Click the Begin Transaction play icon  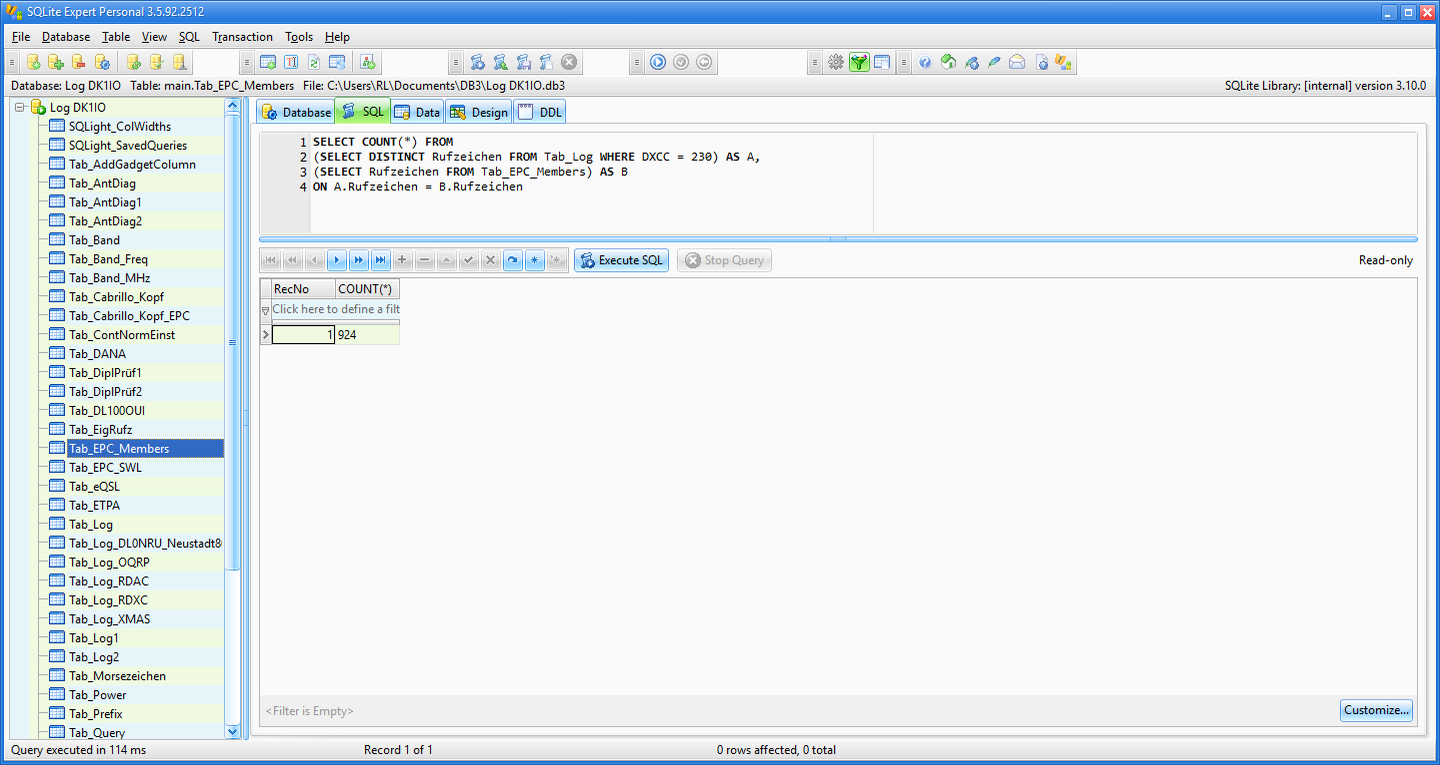point(658,62)
